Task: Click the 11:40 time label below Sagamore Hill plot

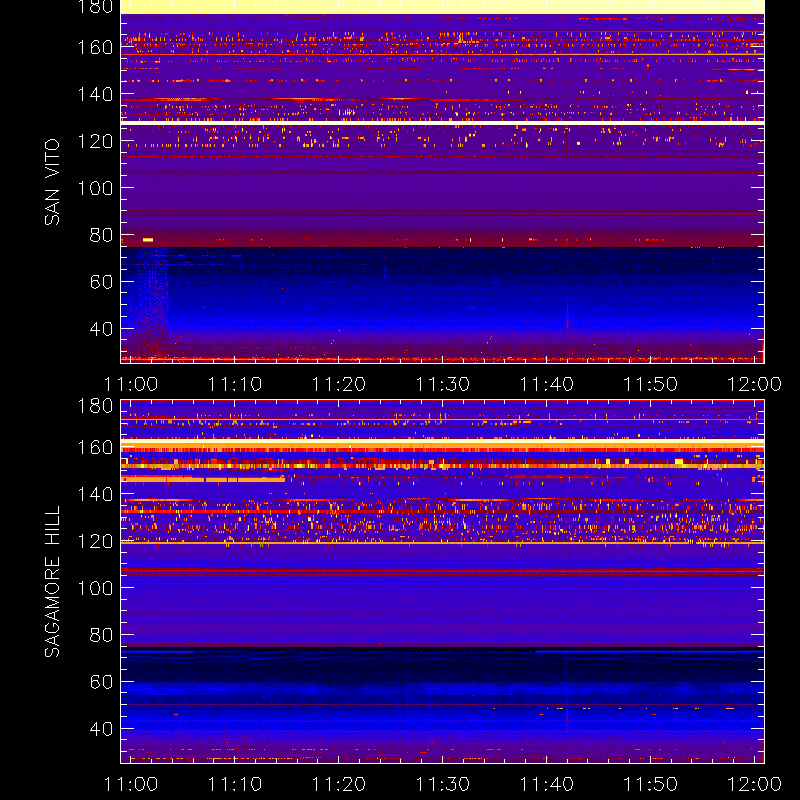Action: [546, 784]
